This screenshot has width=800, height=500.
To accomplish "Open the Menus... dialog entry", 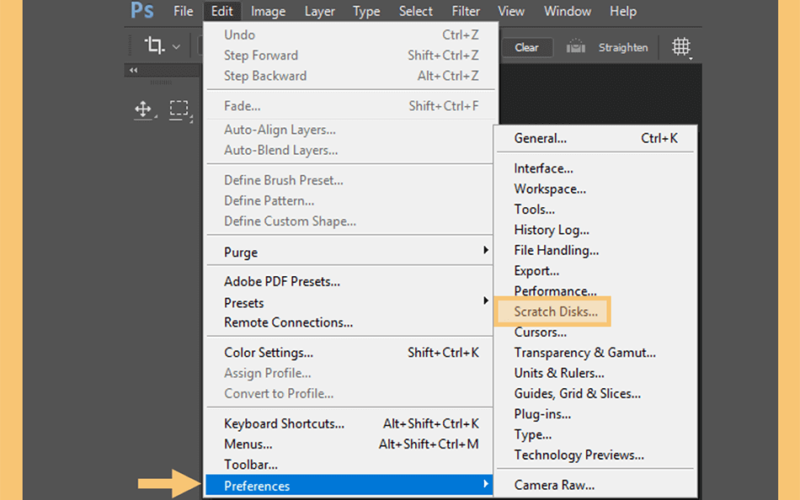I will click(349, 444).
